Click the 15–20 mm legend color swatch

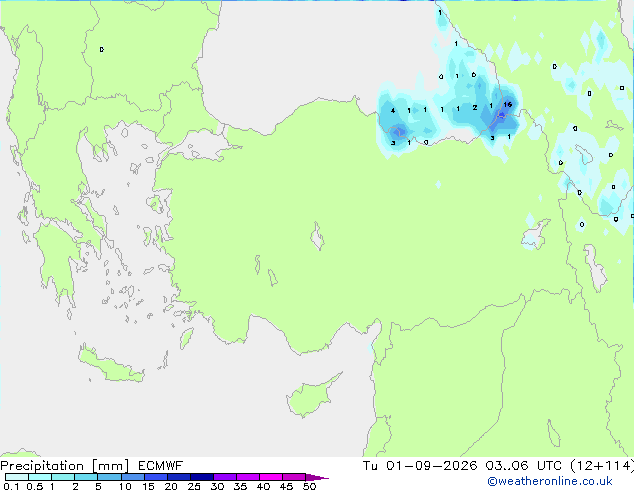pos(155,477)
